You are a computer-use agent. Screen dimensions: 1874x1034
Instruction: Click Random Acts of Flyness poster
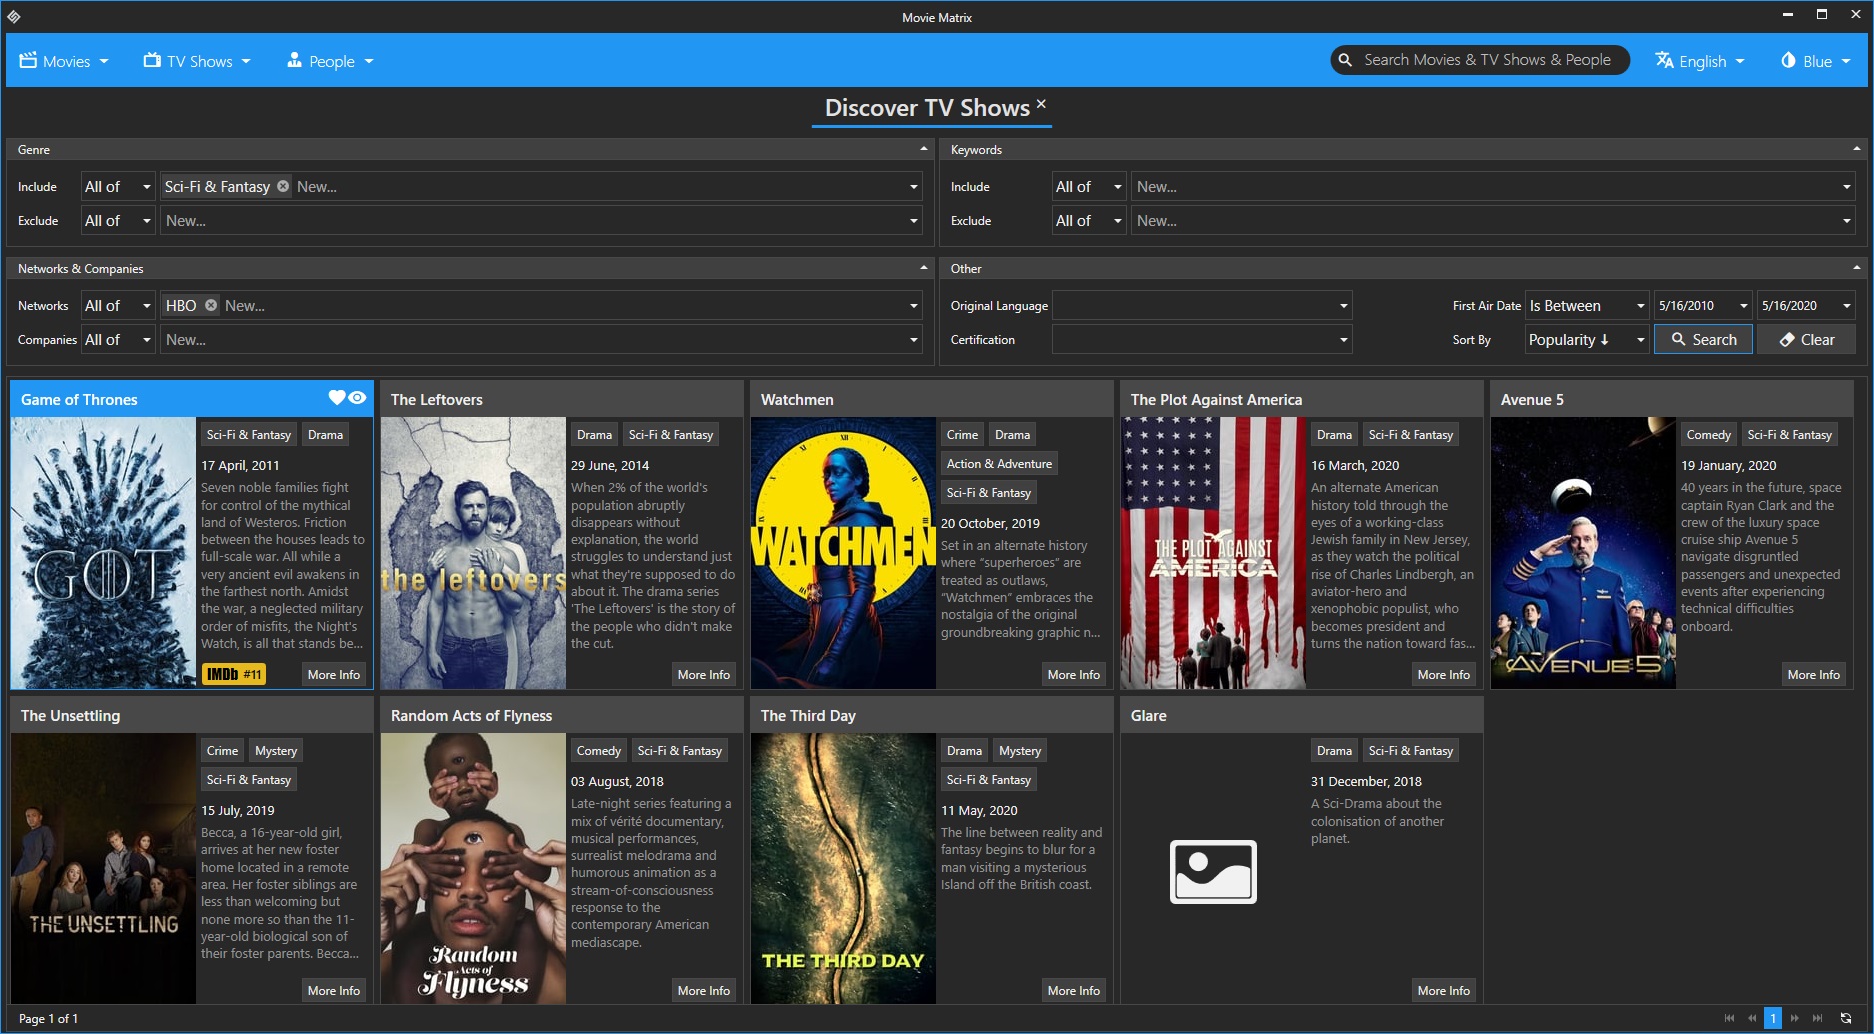(x=473, y=868)
